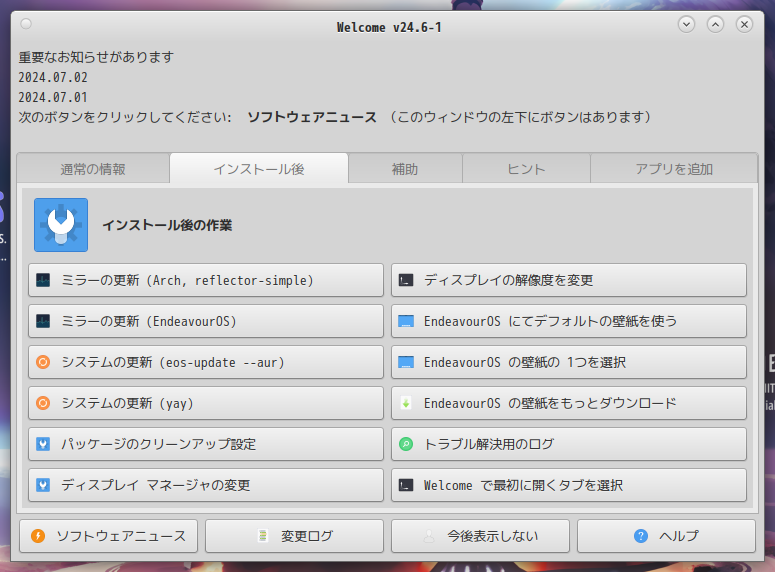Image resolution: width=775 pixels, height=572 pixels.
Task: Run ミラーの更新 (EndeavourOS) button
Action: [206, 321]
